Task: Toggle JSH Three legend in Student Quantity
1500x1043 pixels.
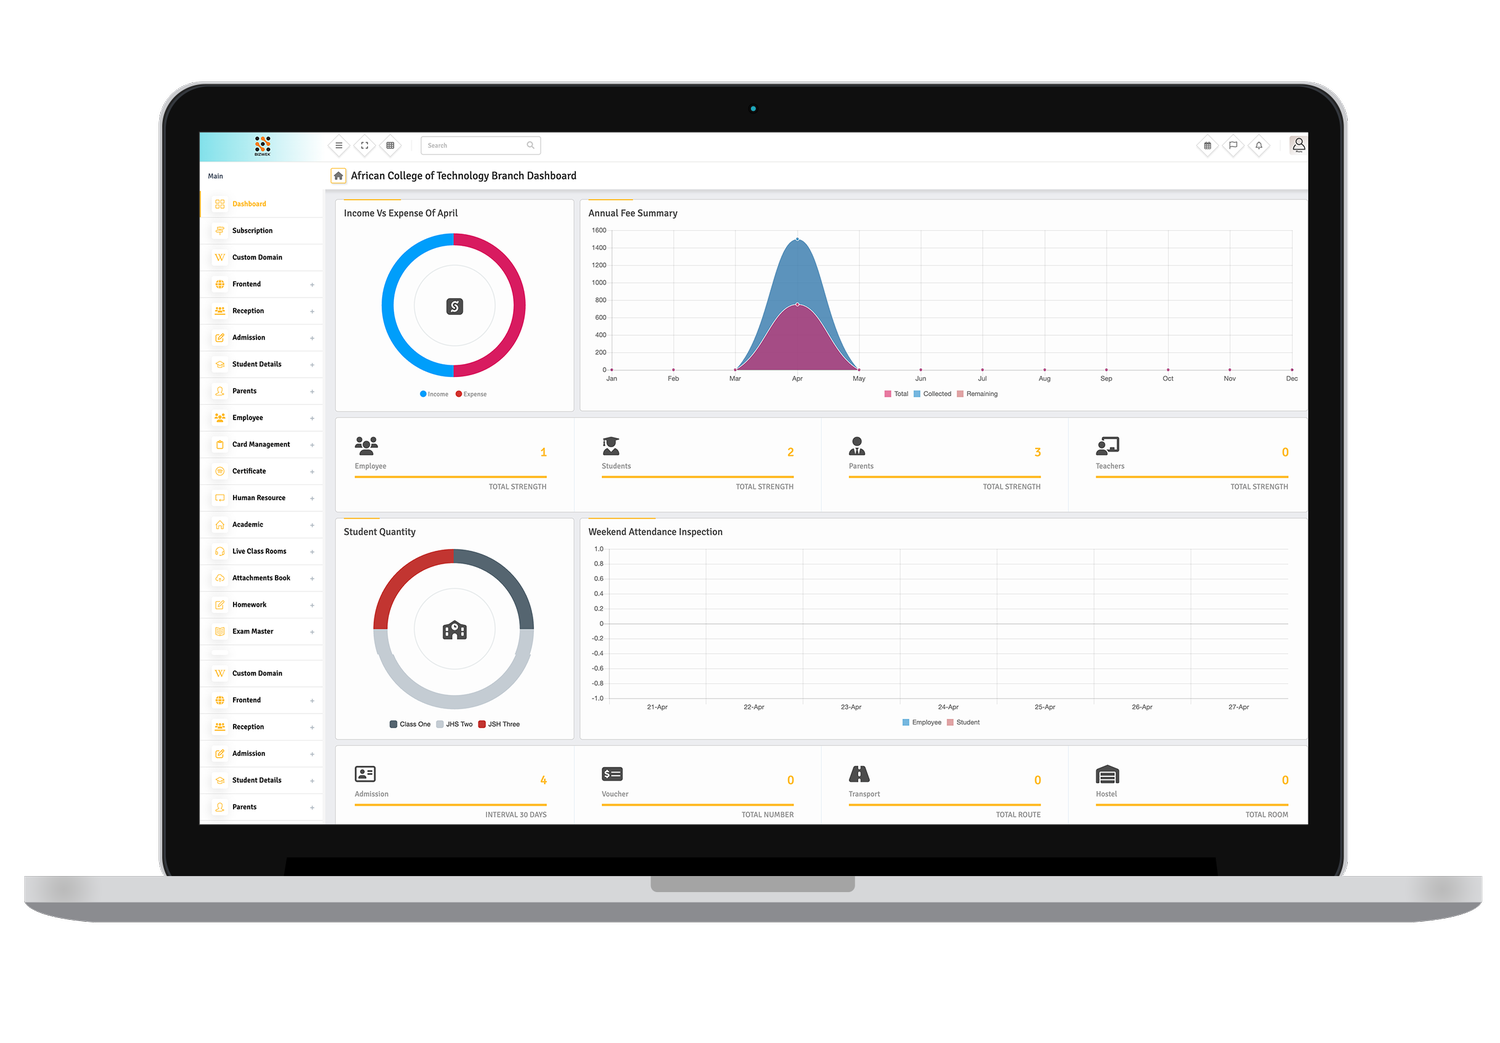Action: 499,724
